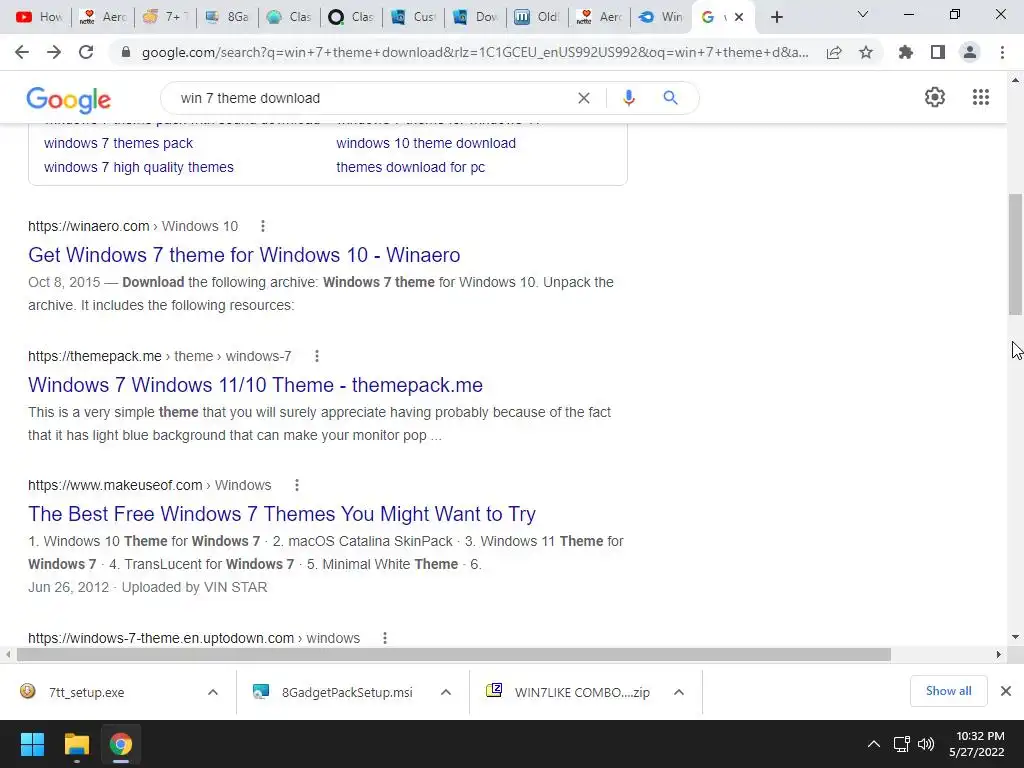Screen dimensions: 1024x768
Task: Open new tab with plus button
Action: 776,17
